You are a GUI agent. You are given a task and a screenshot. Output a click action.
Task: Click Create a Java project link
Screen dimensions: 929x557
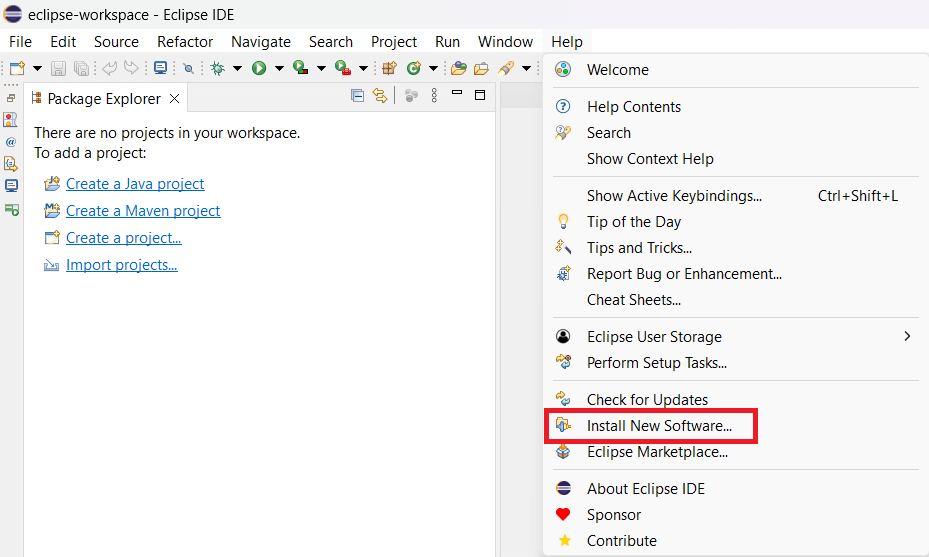click(x=135, y=184)
